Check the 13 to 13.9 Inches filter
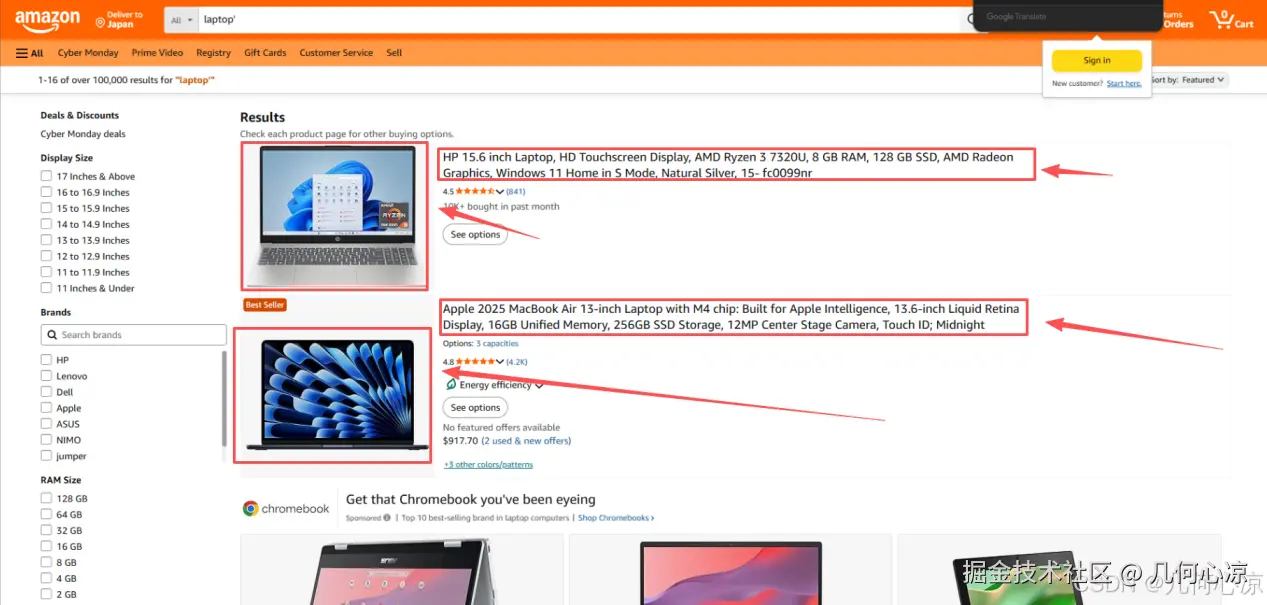1267x605 pixels. point(46,240)
